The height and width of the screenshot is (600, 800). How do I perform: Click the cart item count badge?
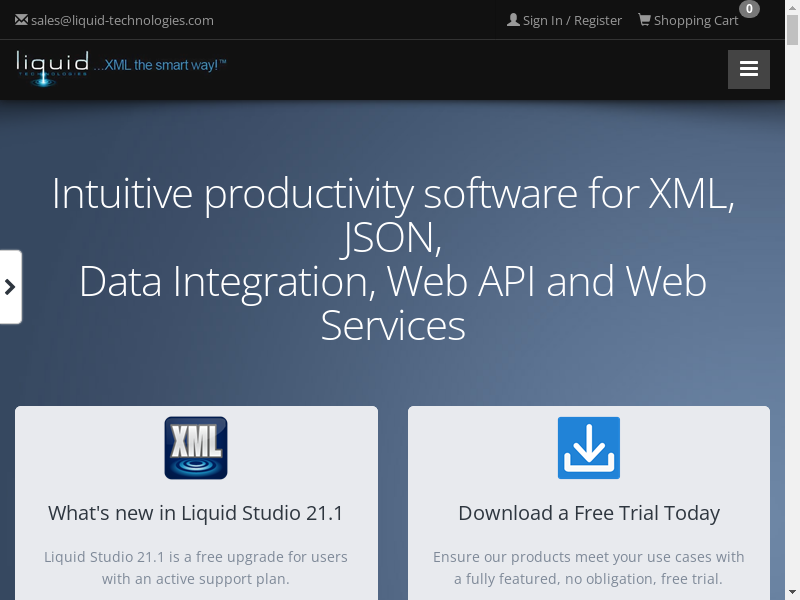(749, 9)
